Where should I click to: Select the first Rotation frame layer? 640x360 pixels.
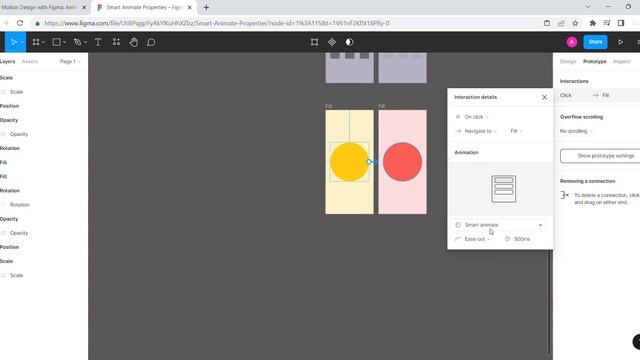tap(10, 149)
